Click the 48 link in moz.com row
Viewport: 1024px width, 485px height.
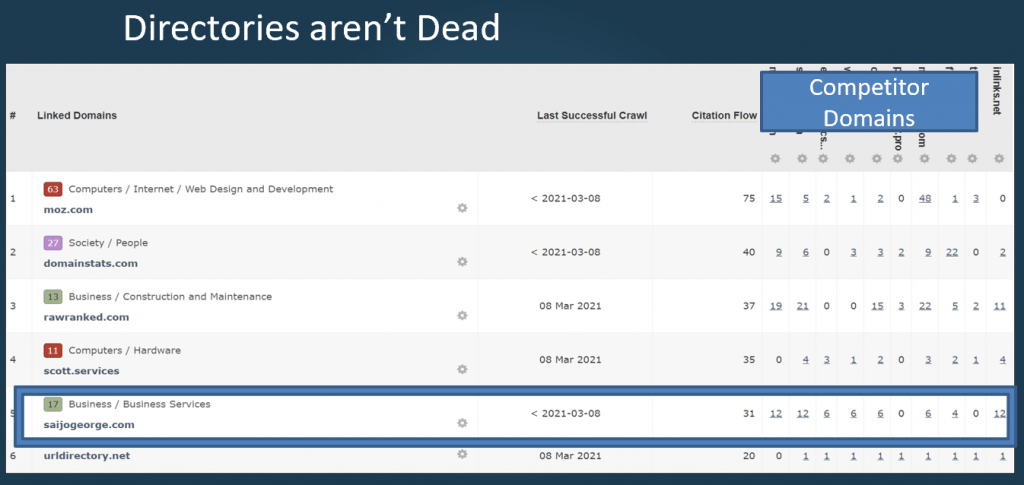point(925,198)
